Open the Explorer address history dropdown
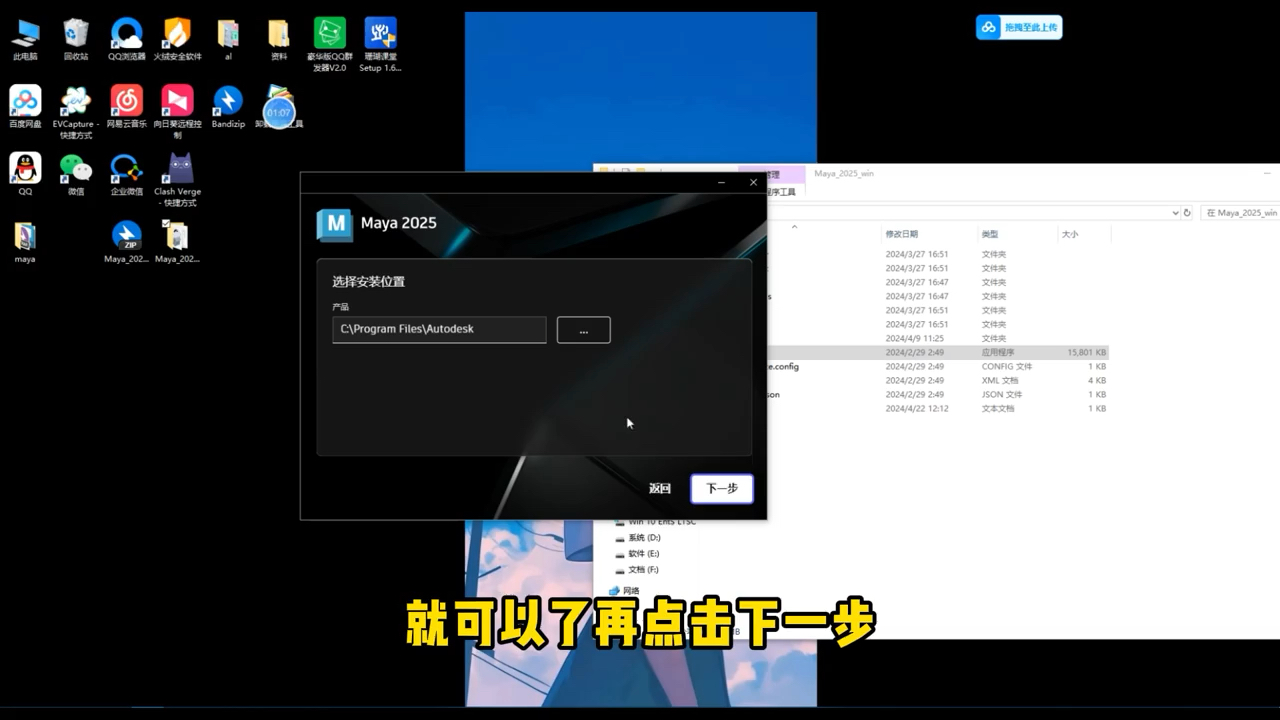The width and height of the screenshot is (1280, 720). pyautogui.click(x=1175, y=213)
